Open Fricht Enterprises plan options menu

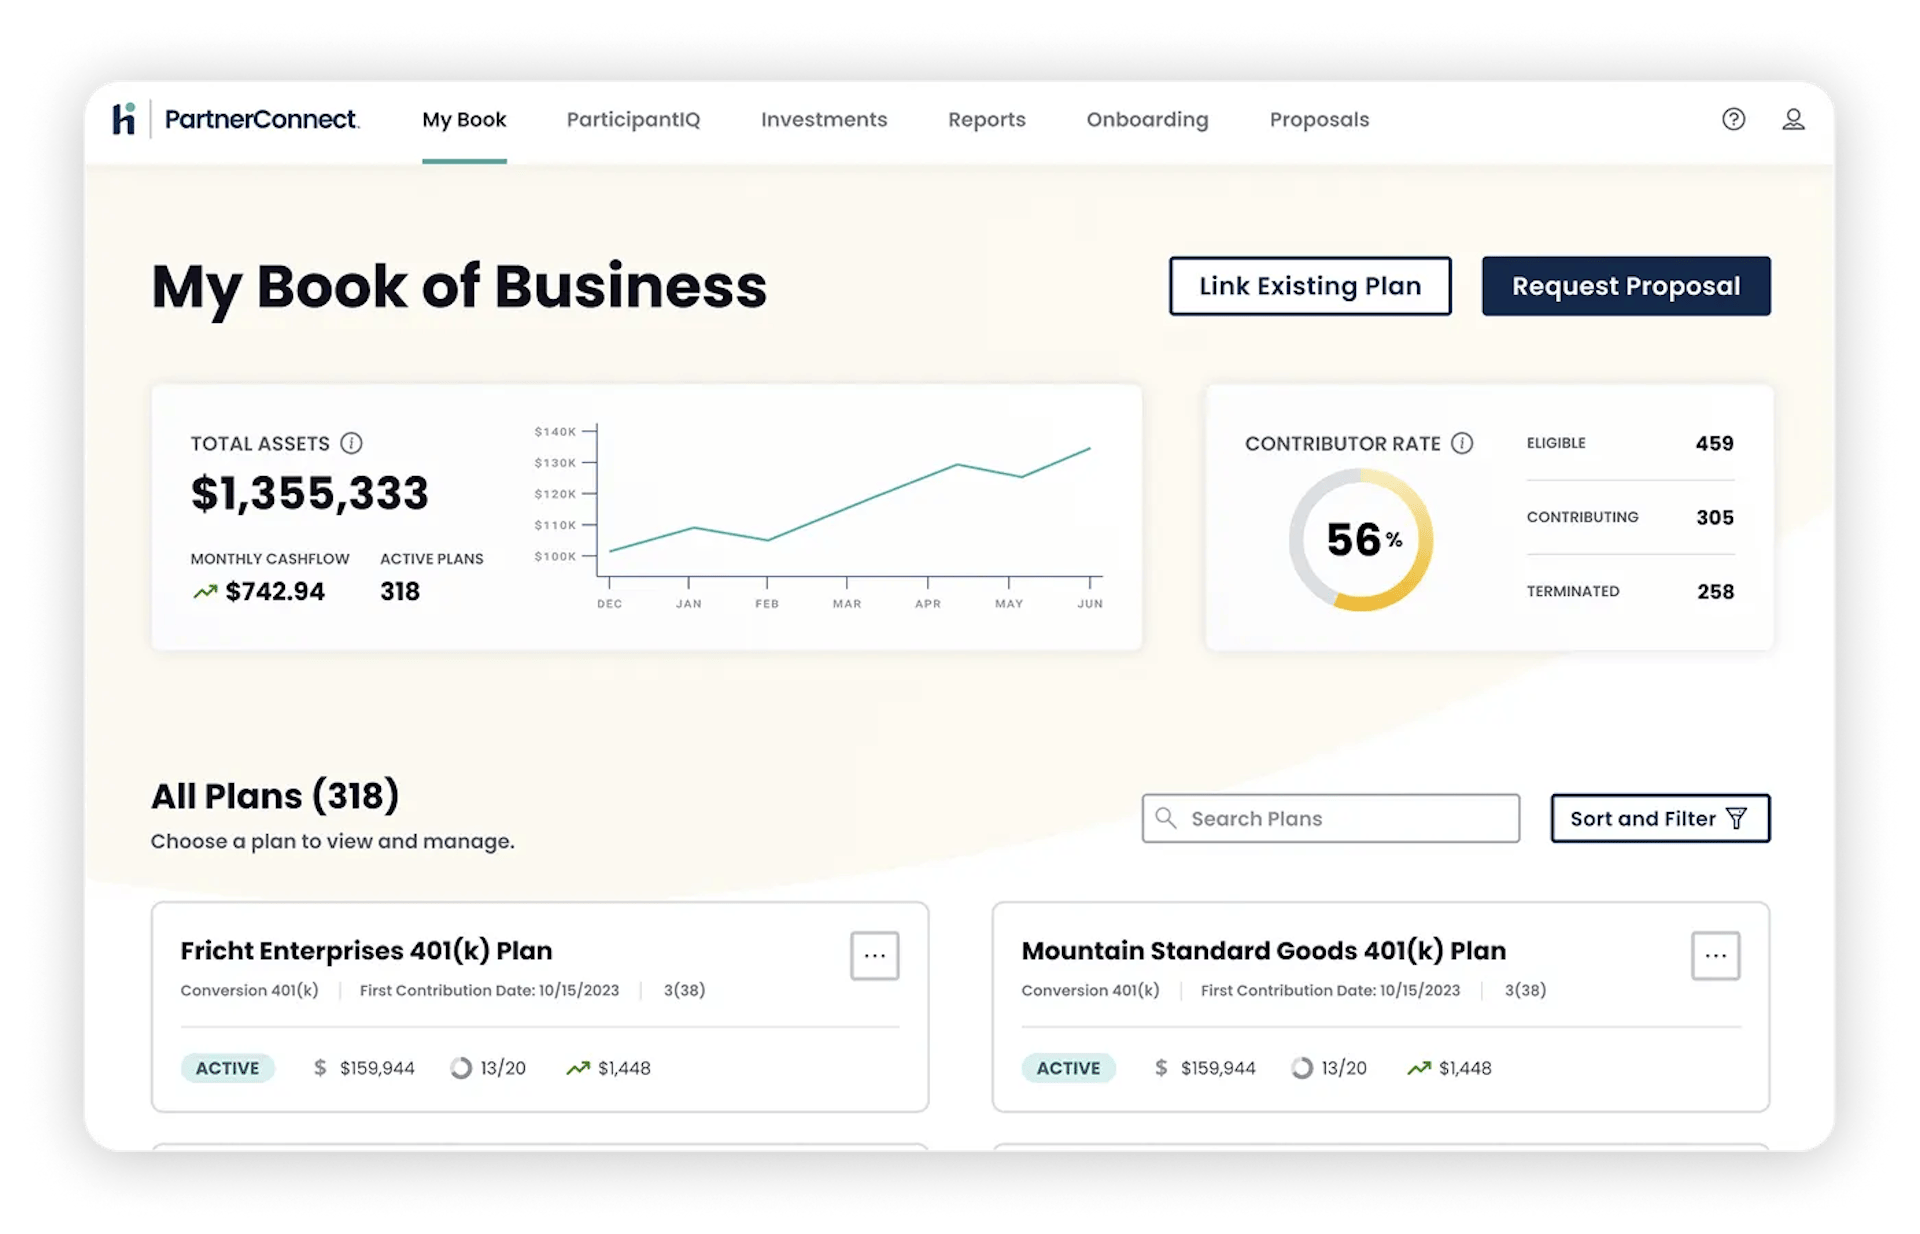click(874, 956)
